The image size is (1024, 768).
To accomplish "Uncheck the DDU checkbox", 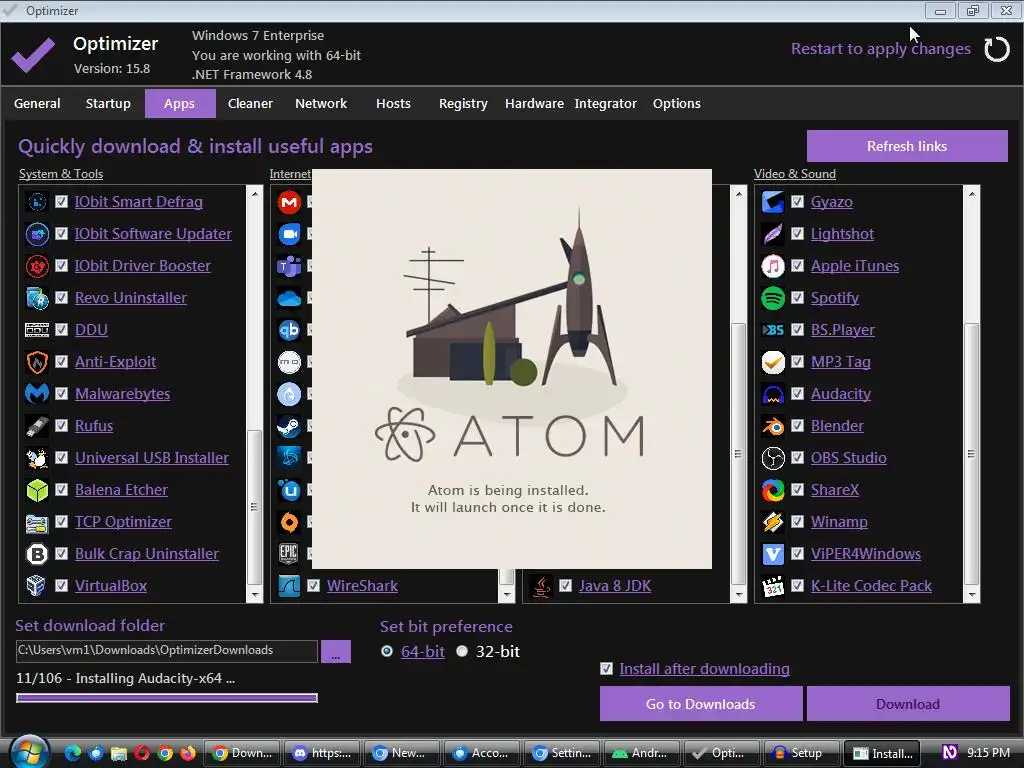I will pyautogui.click(x=61, y=329).
